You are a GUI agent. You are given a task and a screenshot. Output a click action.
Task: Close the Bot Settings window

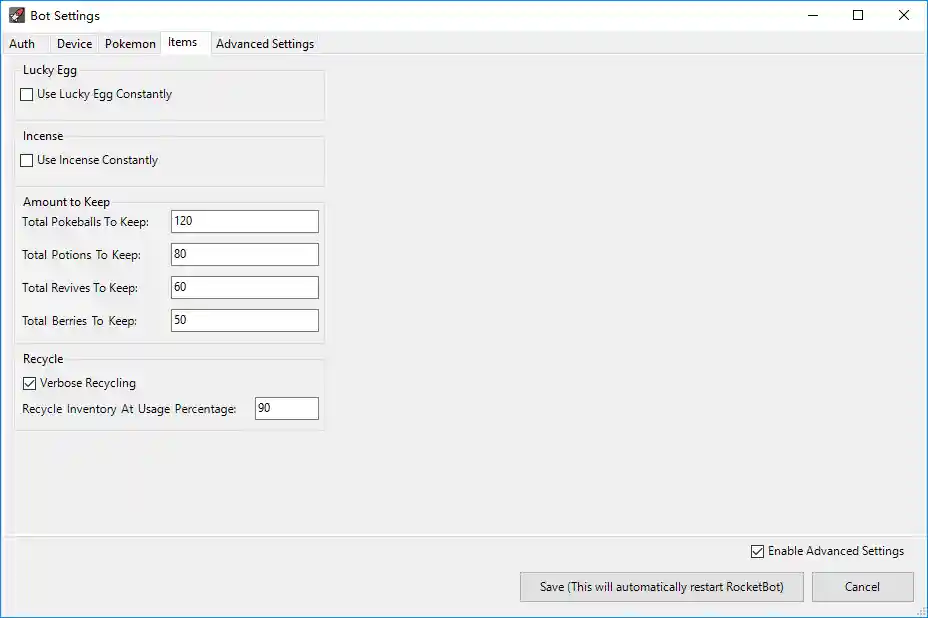904,15
